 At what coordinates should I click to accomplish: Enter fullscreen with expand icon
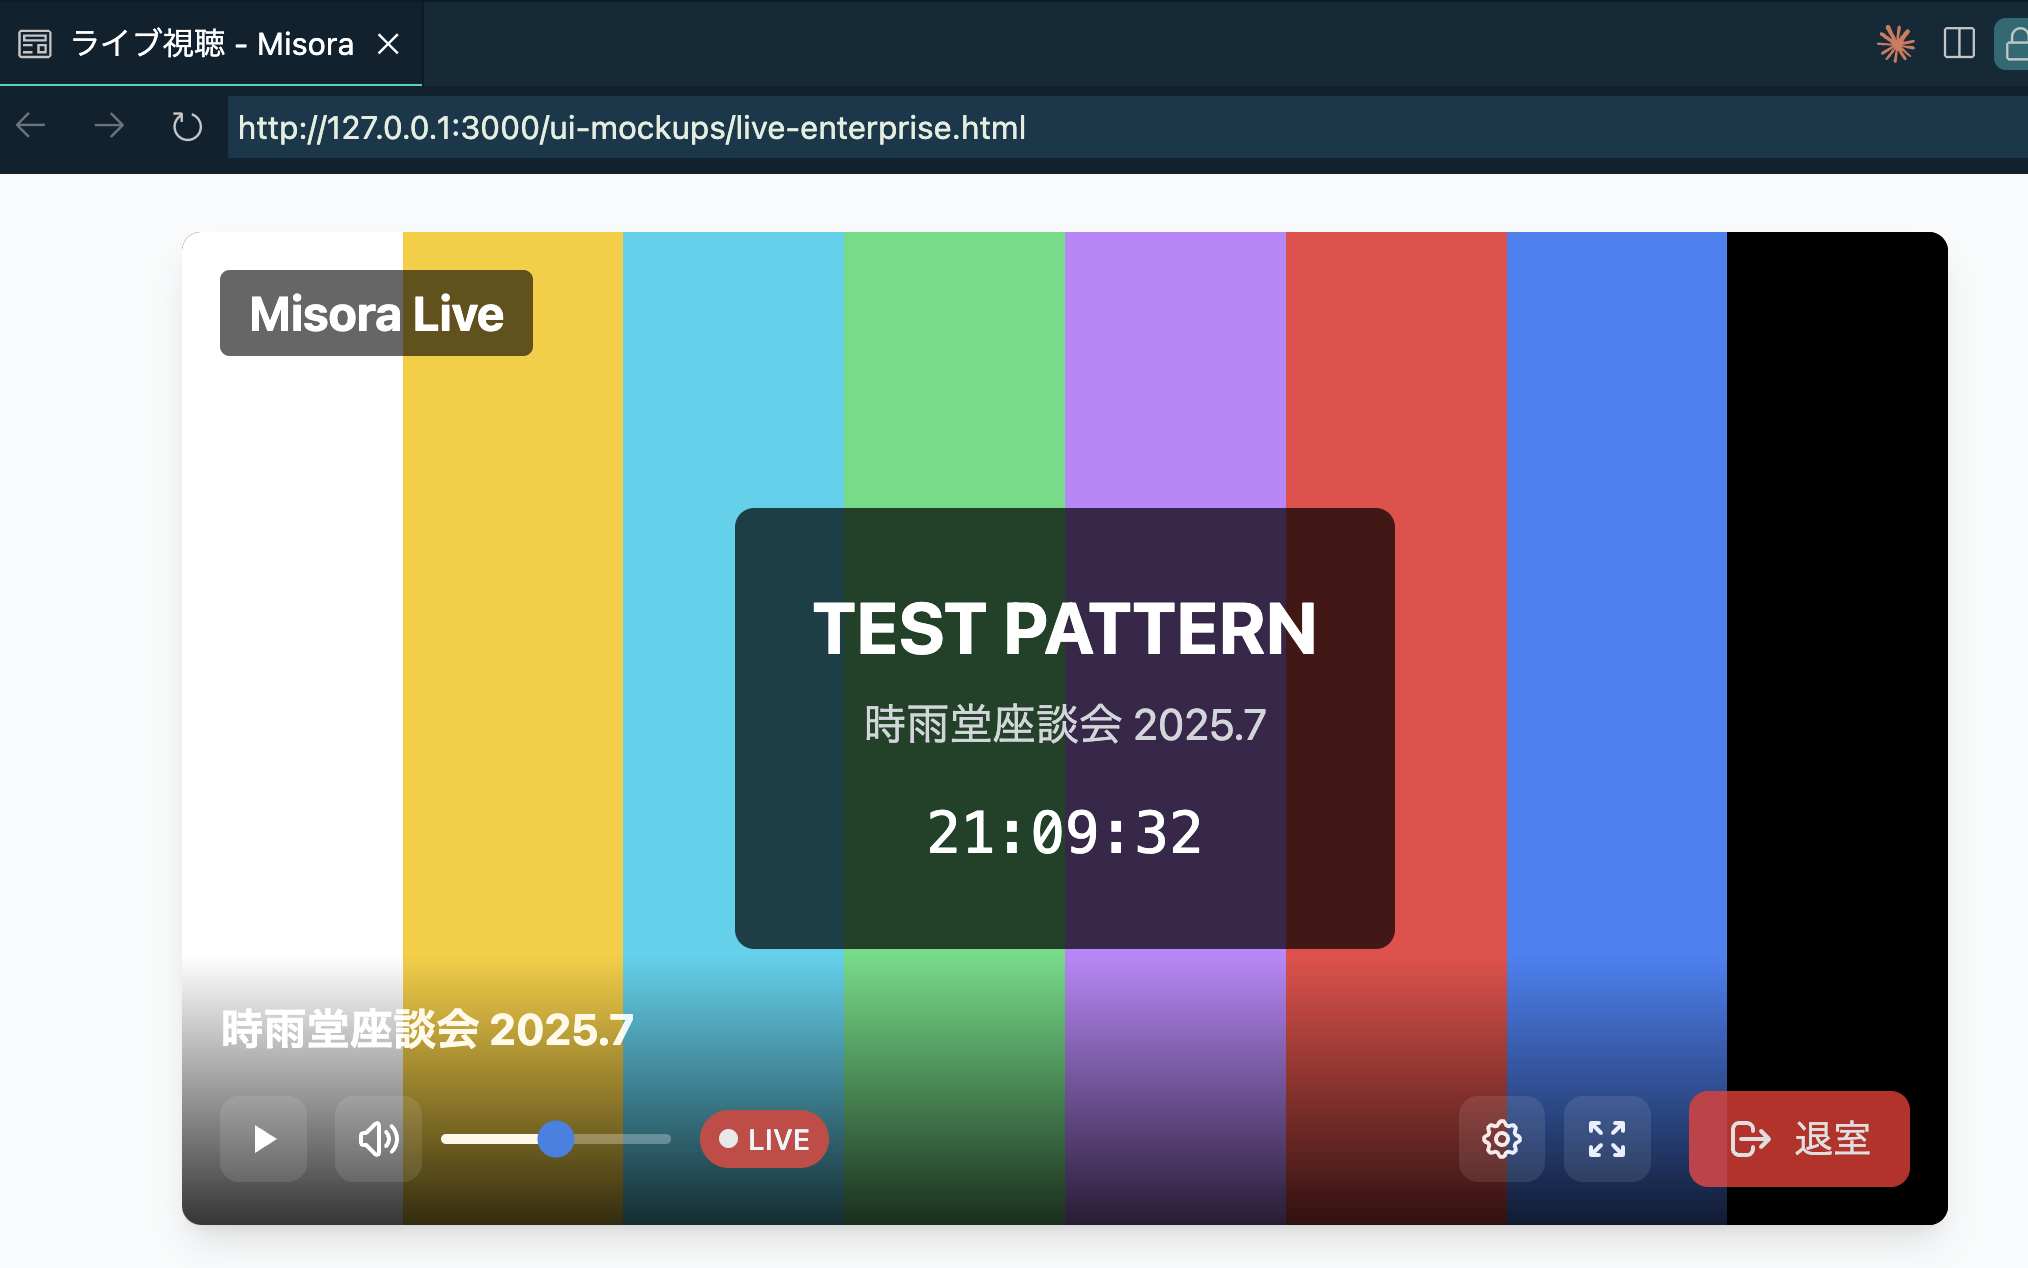(1607, 1139)
